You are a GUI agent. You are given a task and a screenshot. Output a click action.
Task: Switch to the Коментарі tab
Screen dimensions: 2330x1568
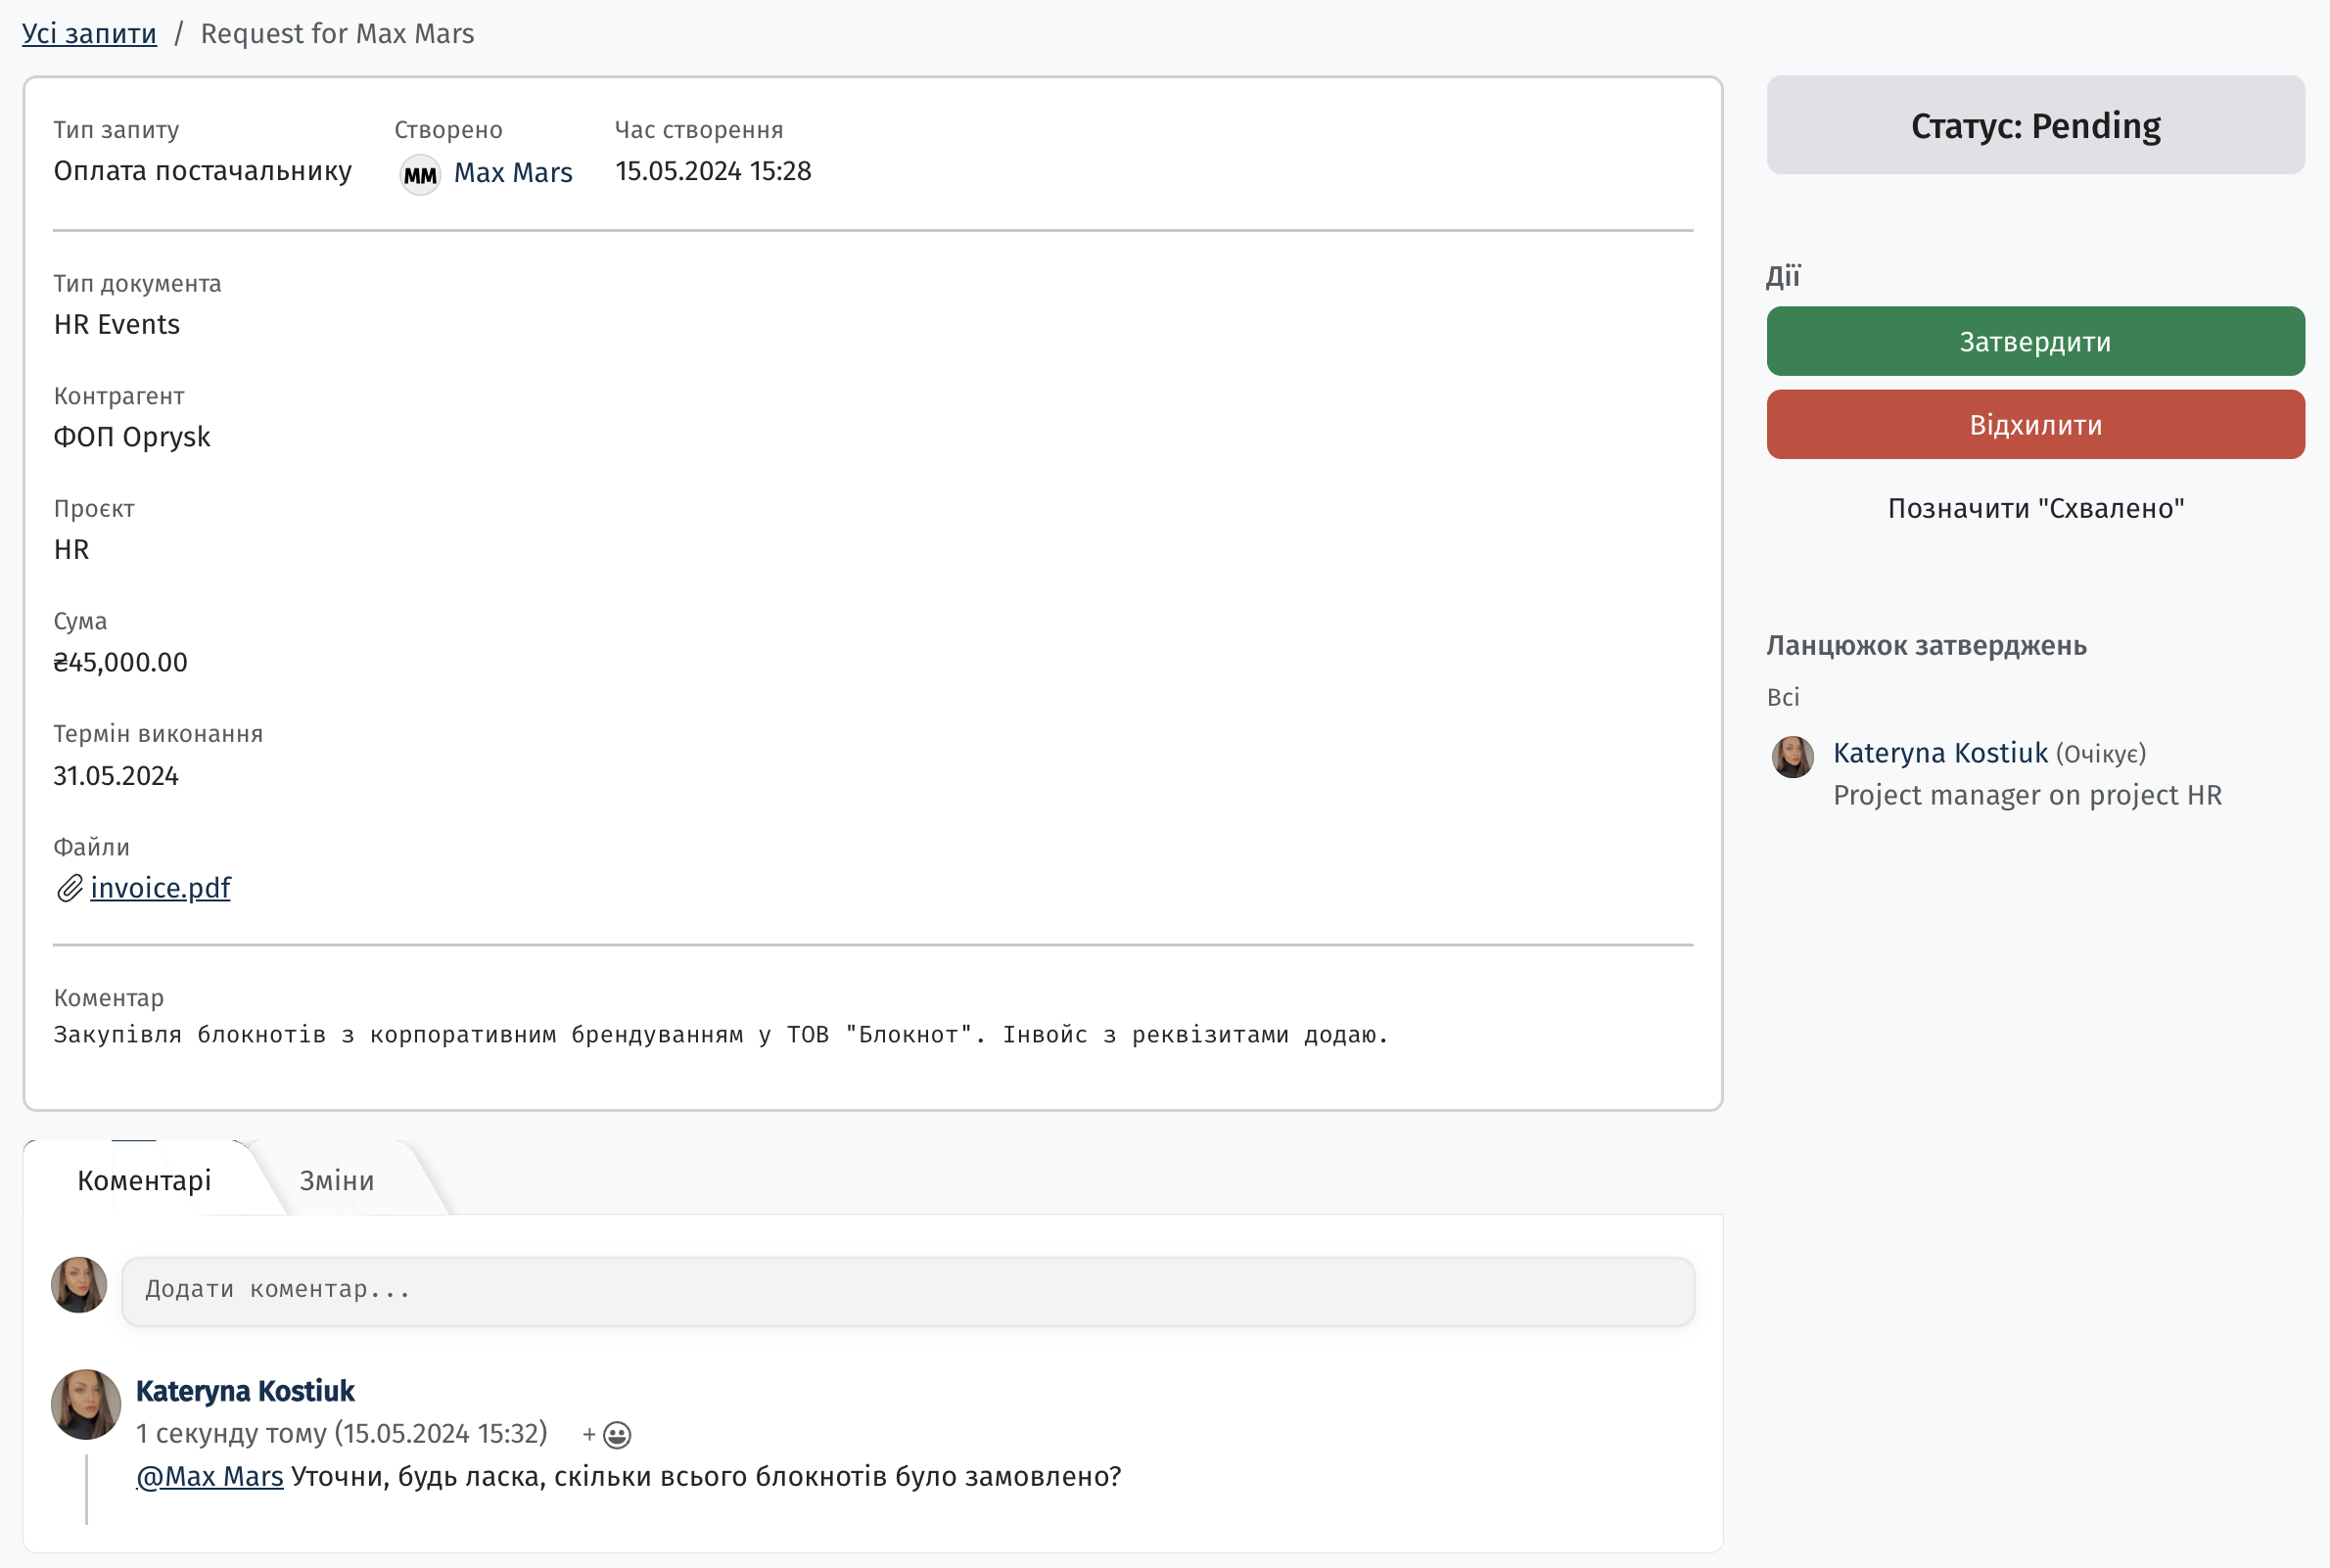[x=144, y=1180]
